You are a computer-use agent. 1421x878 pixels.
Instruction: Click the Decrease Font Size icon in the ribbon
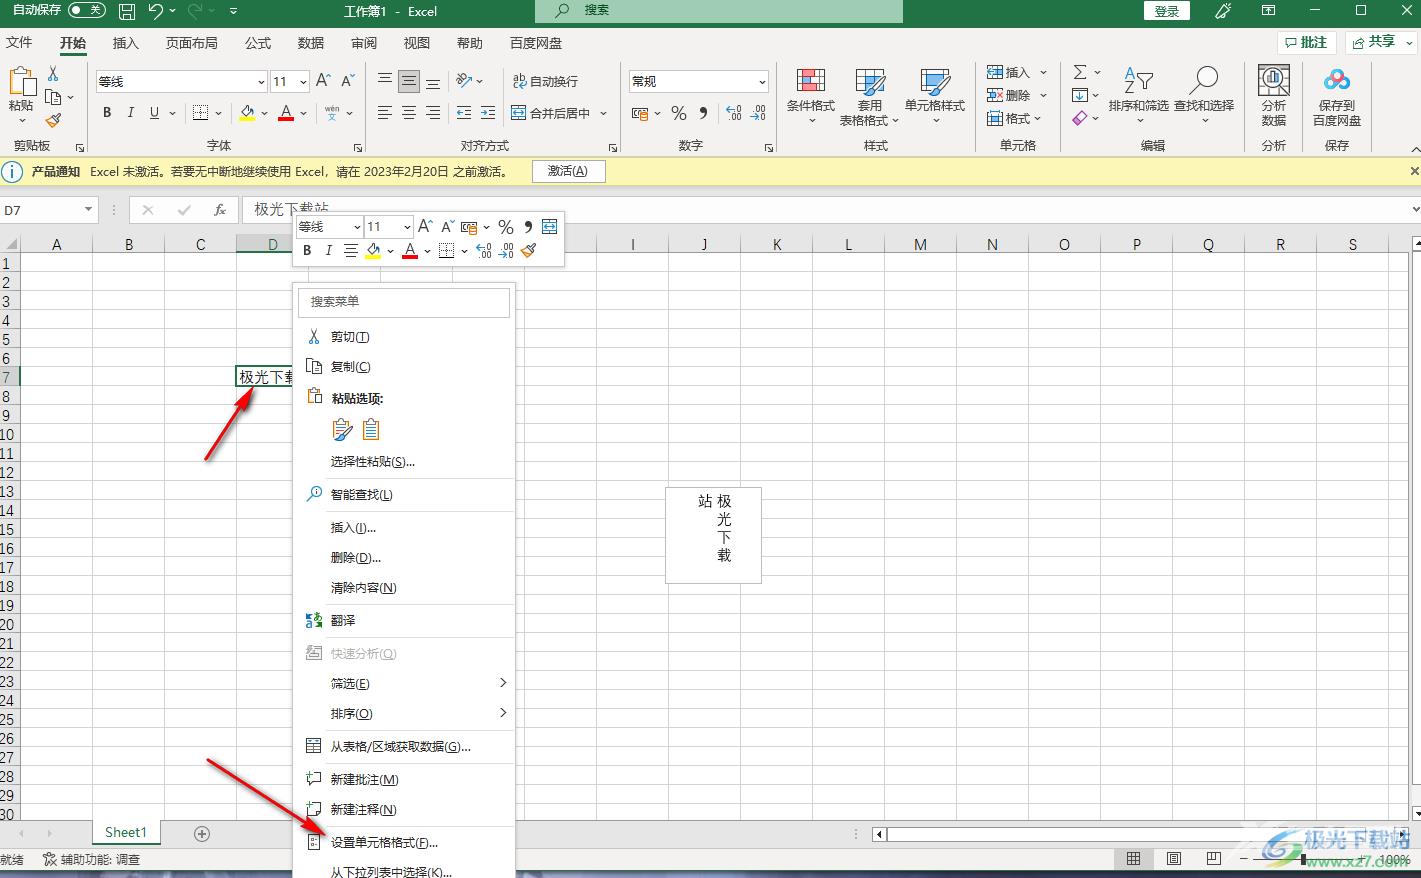[347, 81]
